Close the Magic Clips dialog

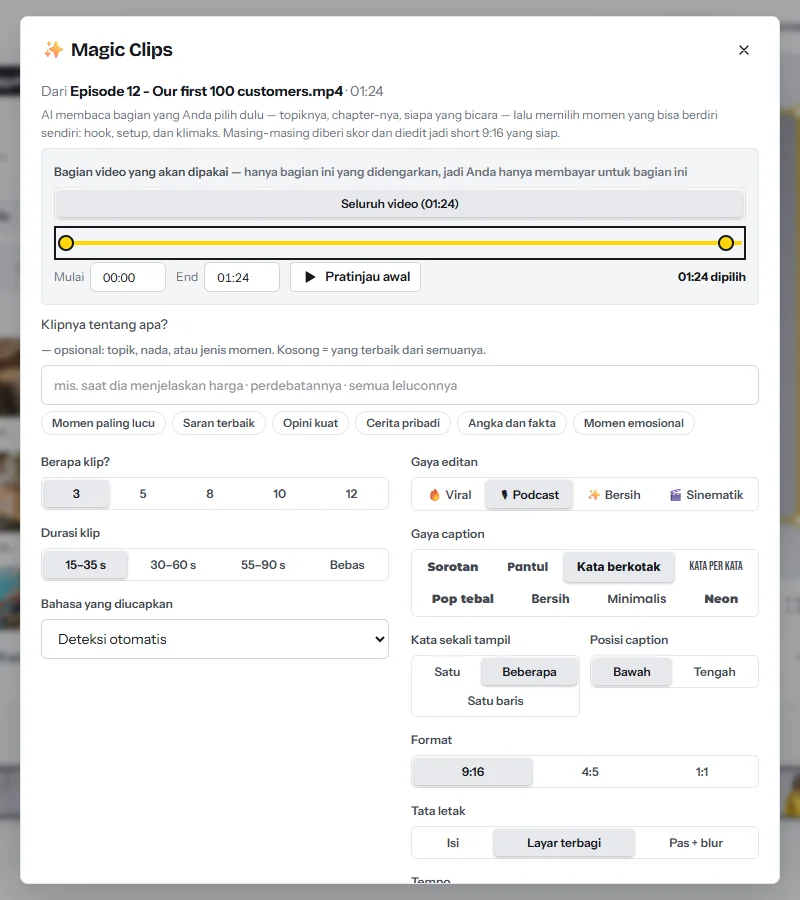click(744, 50)
